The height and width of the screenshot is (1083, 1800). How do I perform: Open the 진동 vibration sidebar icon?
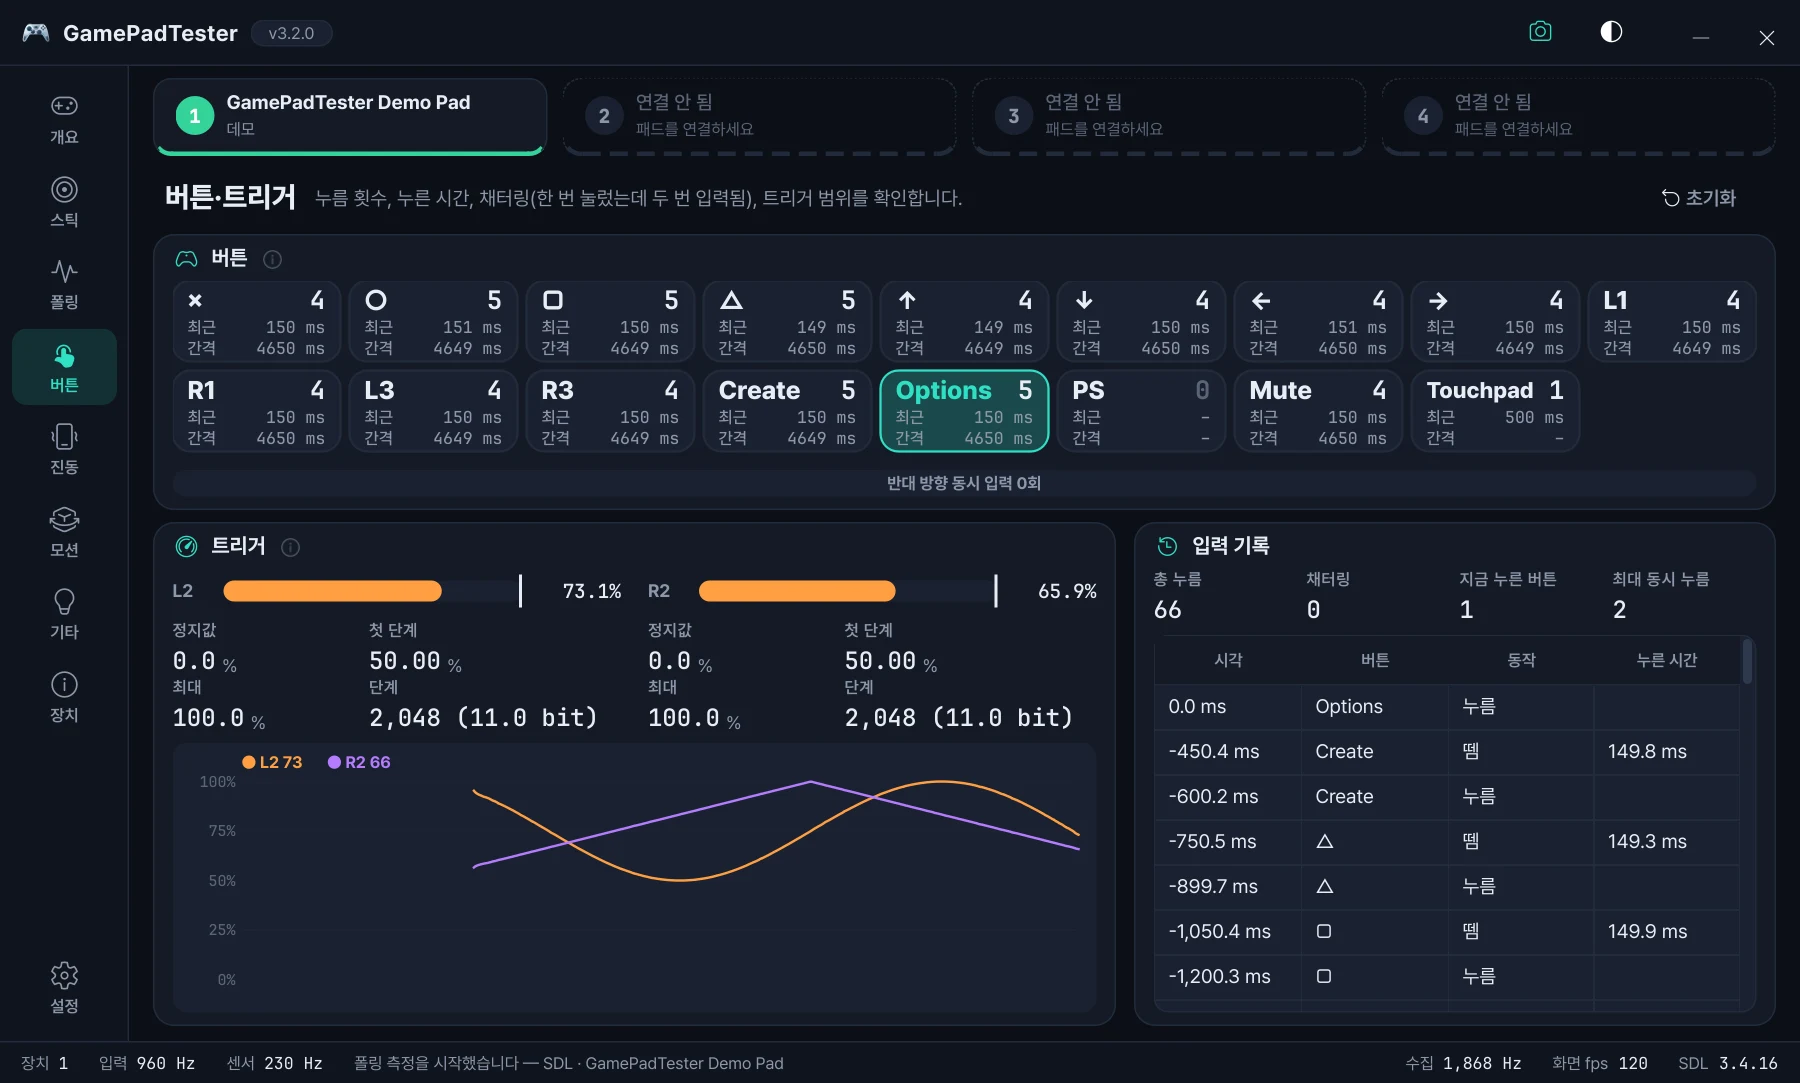(64, 449)
